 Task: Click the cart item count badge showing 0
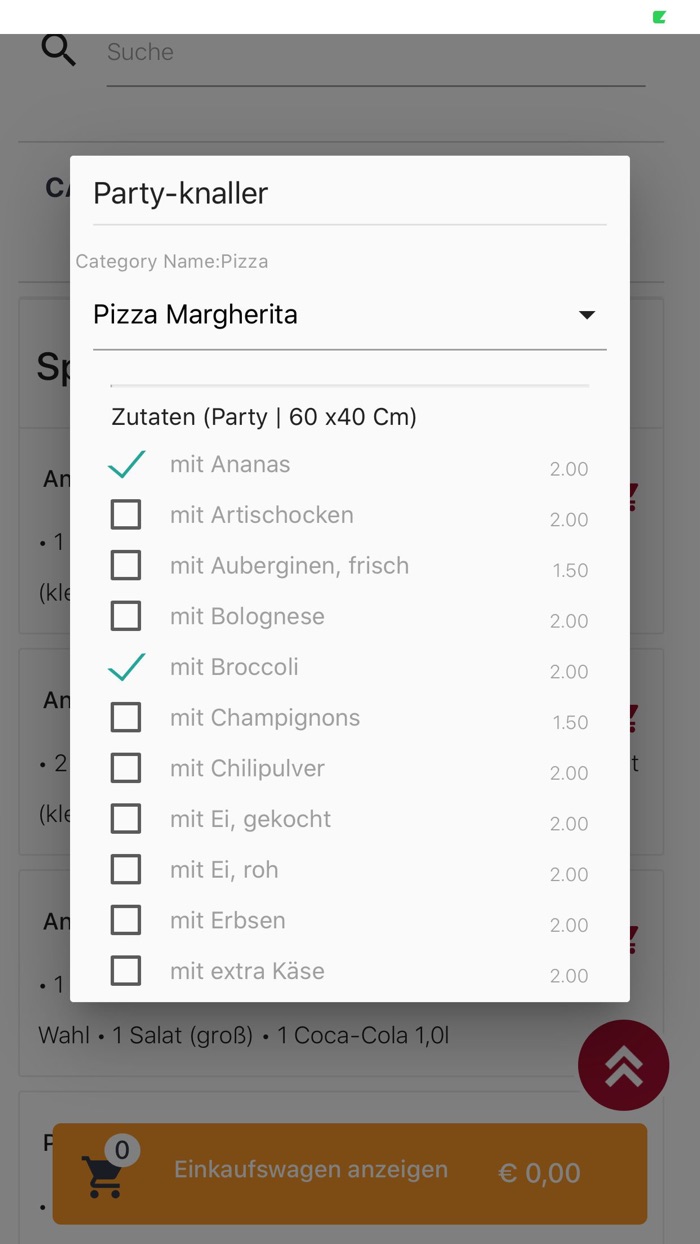tap(122, 1150)
